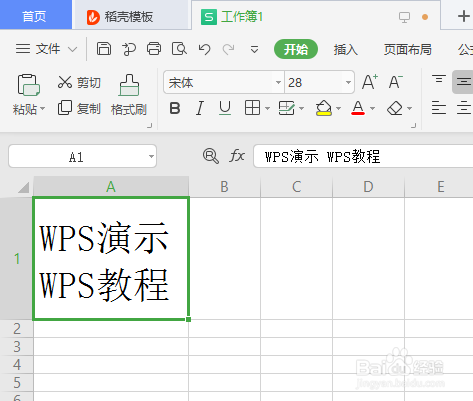Expand the quick access toolbar customize arrow
Screen dimensions: 473x401
tap(254, 50)
